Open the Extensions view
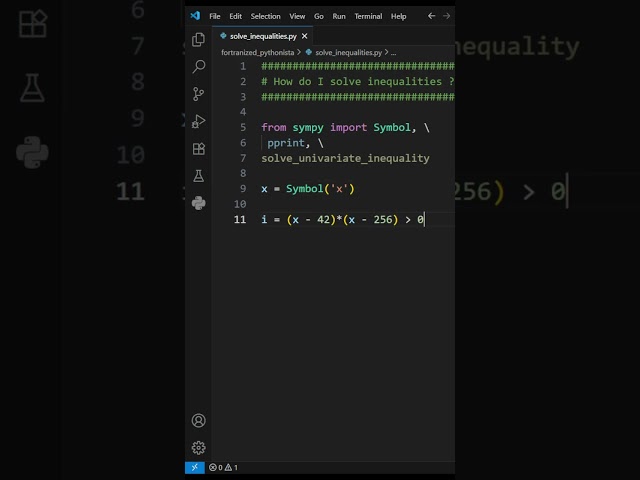The image size is (640, 480). (x=198, y=149)
